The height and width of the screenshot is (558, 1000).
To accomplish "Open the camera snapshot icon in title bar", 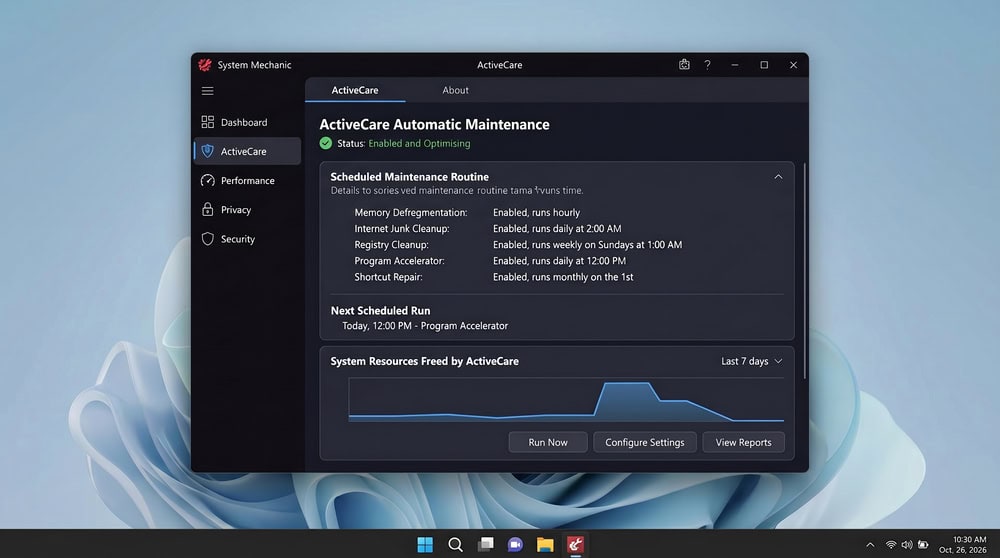I will (x=684, y=64).
